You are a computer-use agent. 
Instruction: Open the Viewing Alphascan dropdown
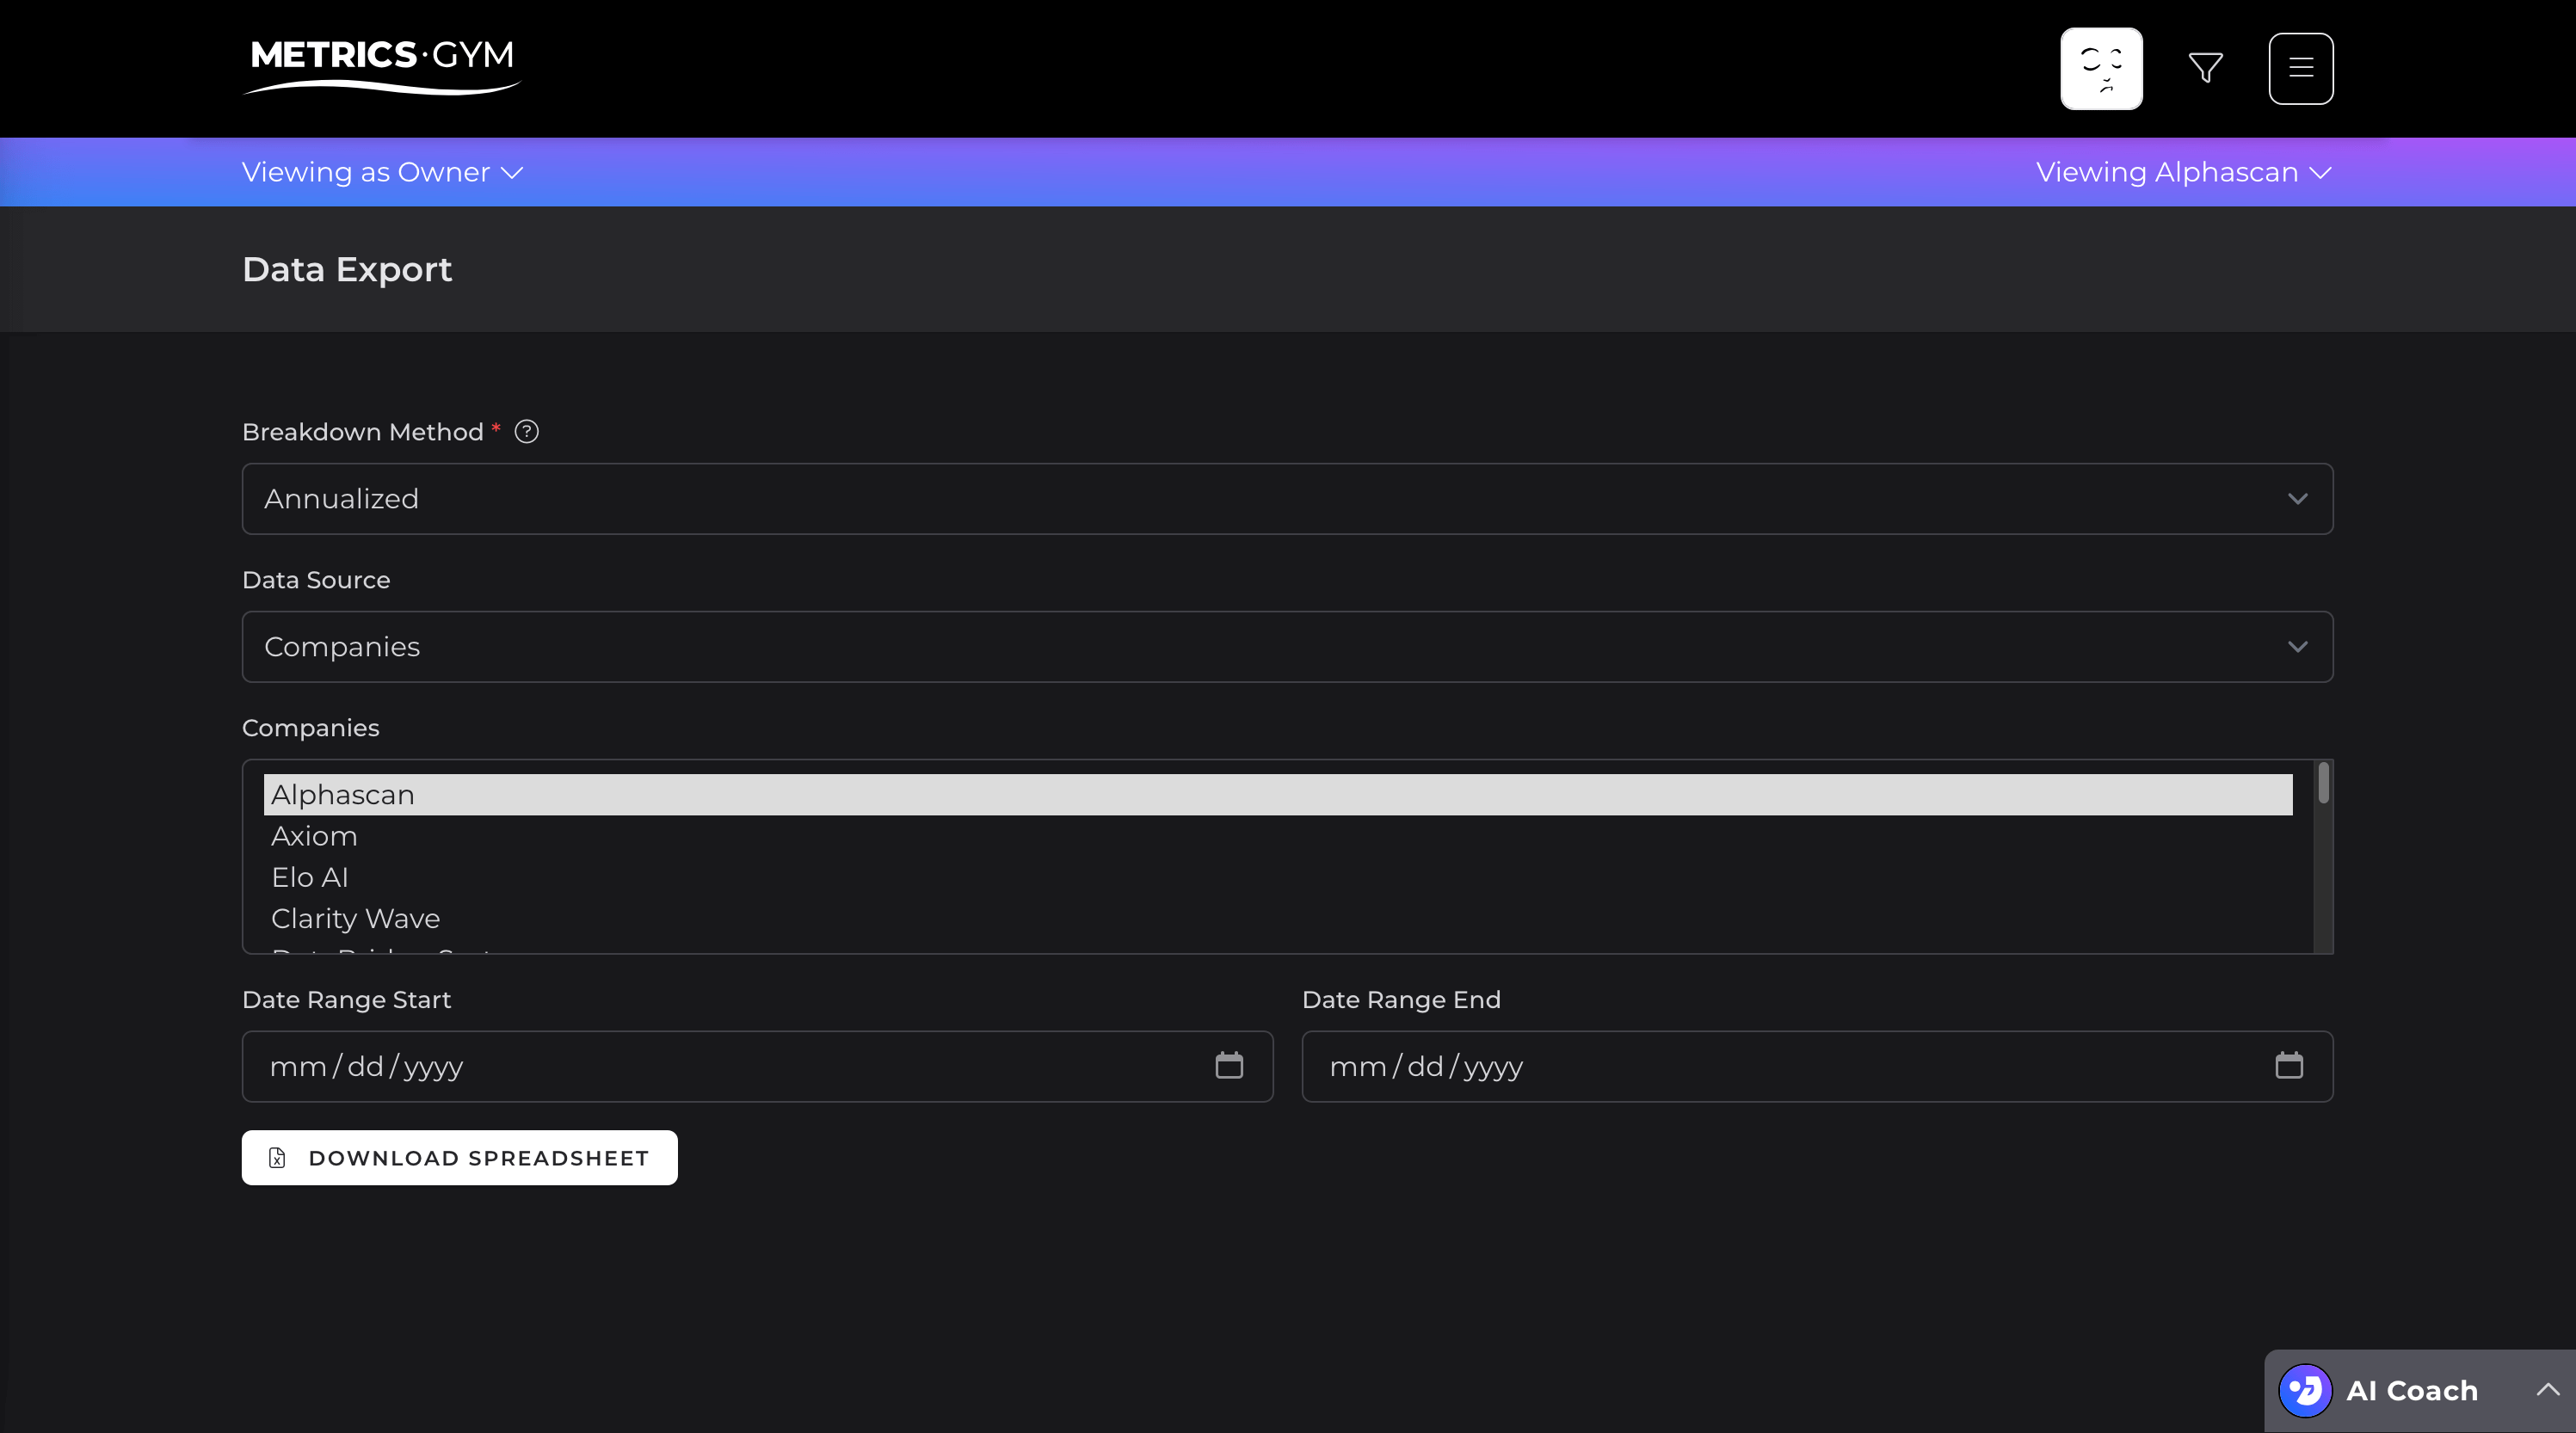pos(2183,172)
